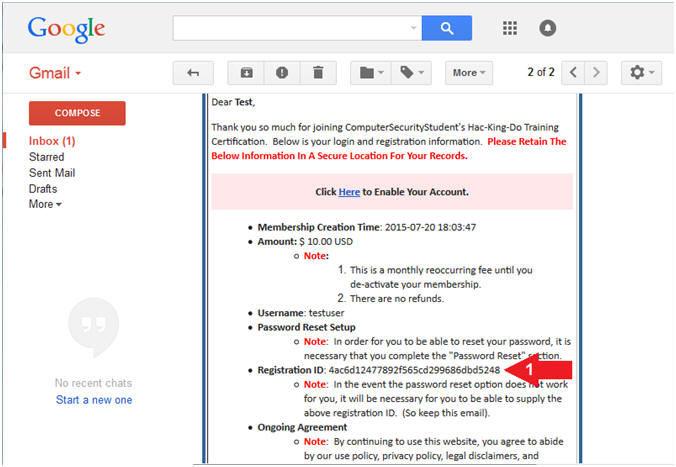The image size is (676, 467).
Task: Expand More labels in sidebar
Action: coord(45,204)
